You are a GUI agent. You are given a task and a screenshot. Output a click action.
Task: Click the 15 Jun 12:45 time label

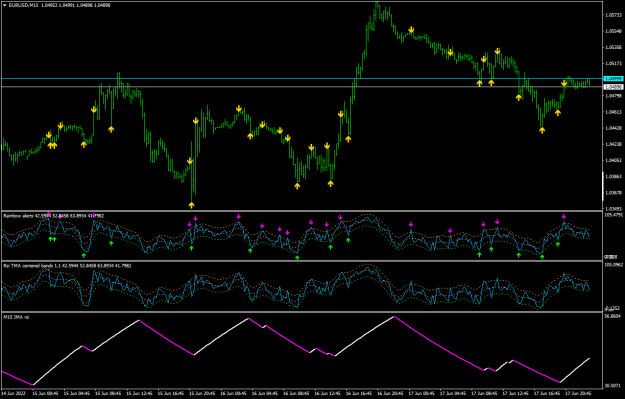pyautogui.click(x=140, y=393)
